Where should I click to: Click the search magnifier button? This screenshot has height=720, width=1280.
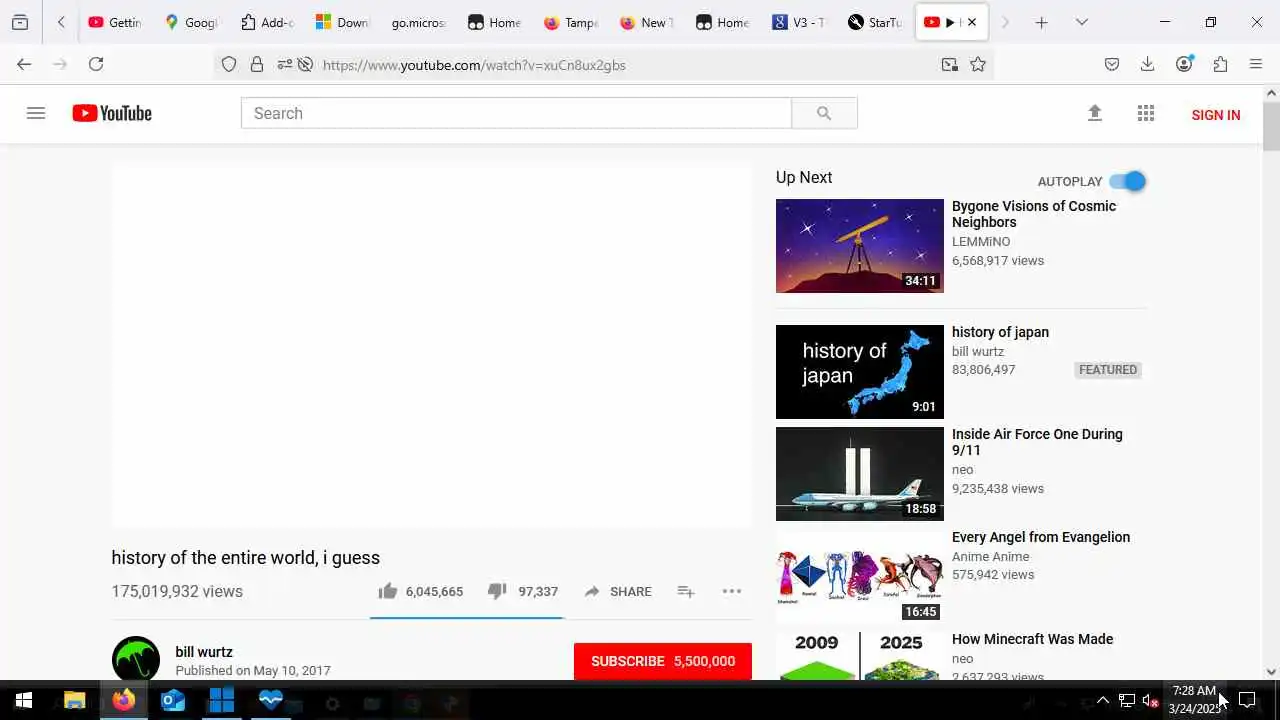824,113
